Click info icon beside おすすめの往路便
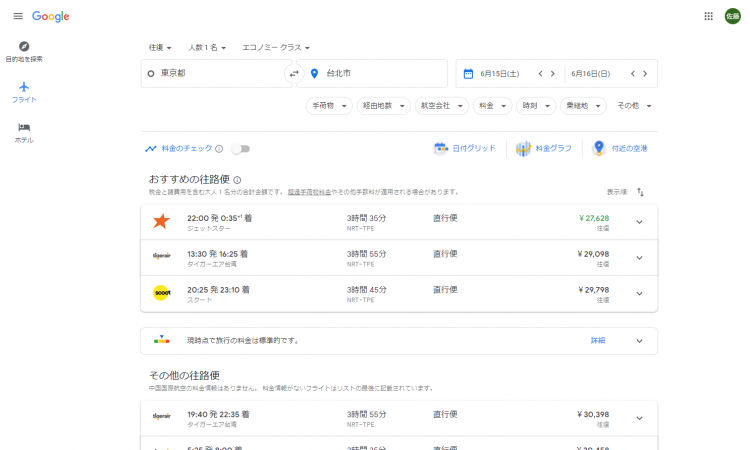 click(237, 180)
